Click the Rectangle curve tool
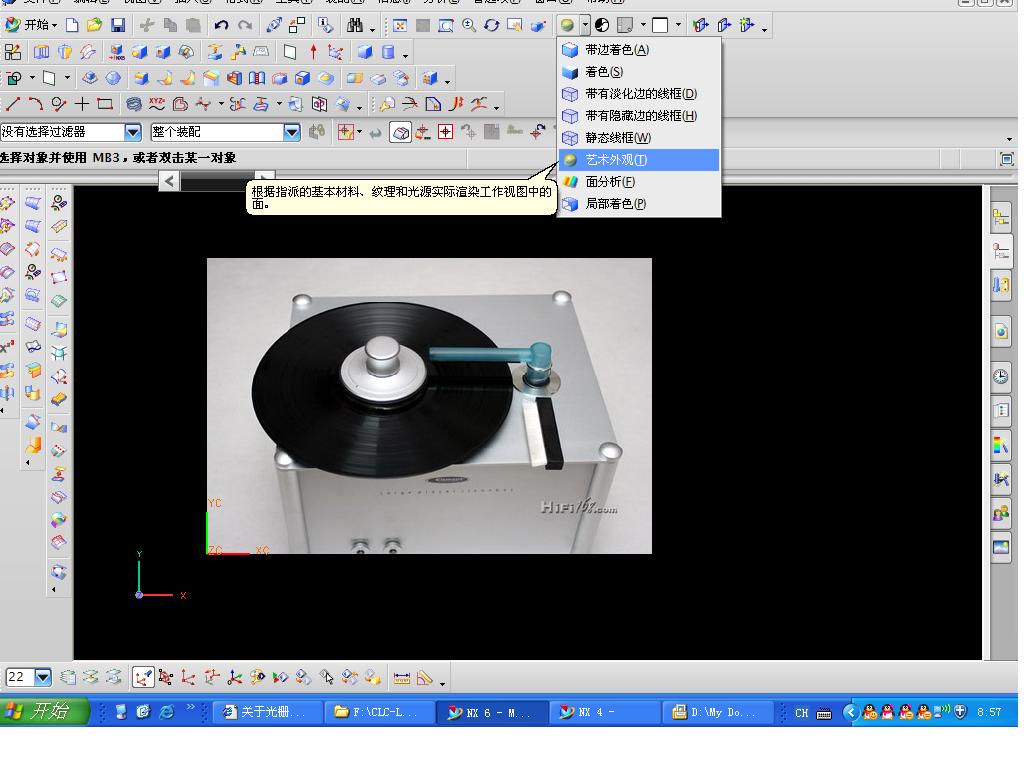 pos(104,104)
